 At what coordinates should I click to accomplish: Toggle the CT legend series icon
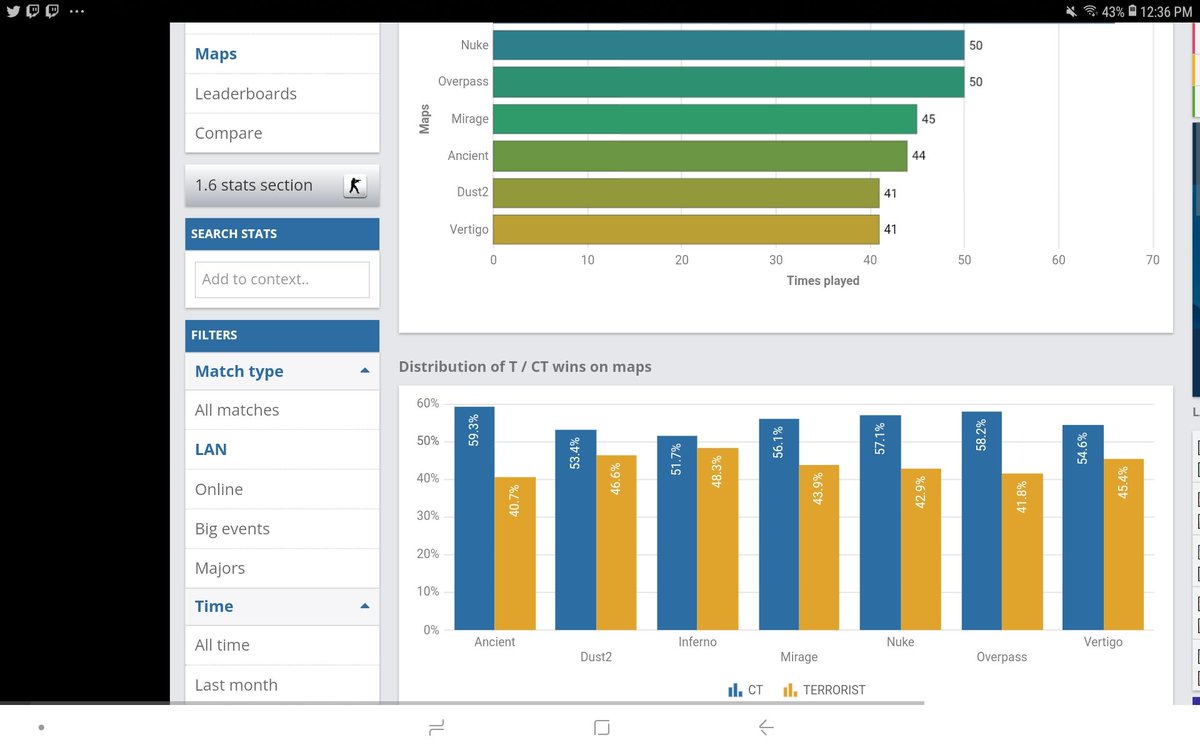point(735,690)
